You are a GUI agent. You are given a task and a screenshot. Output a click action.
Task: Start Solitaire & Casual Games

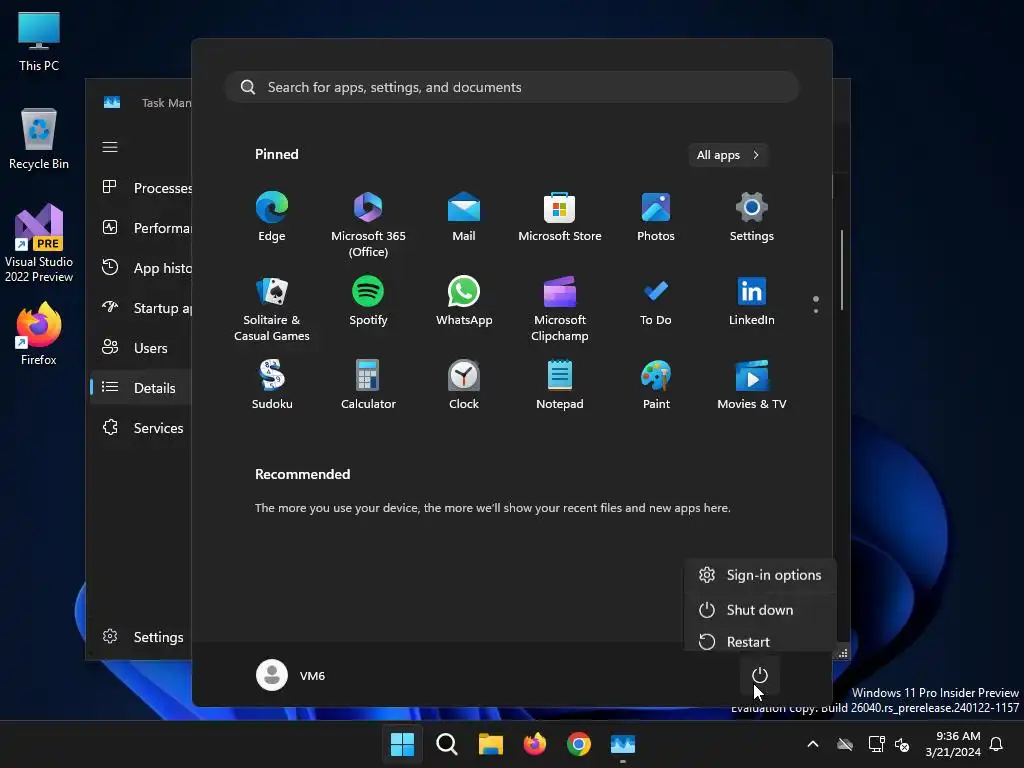[x=272, y=308]
